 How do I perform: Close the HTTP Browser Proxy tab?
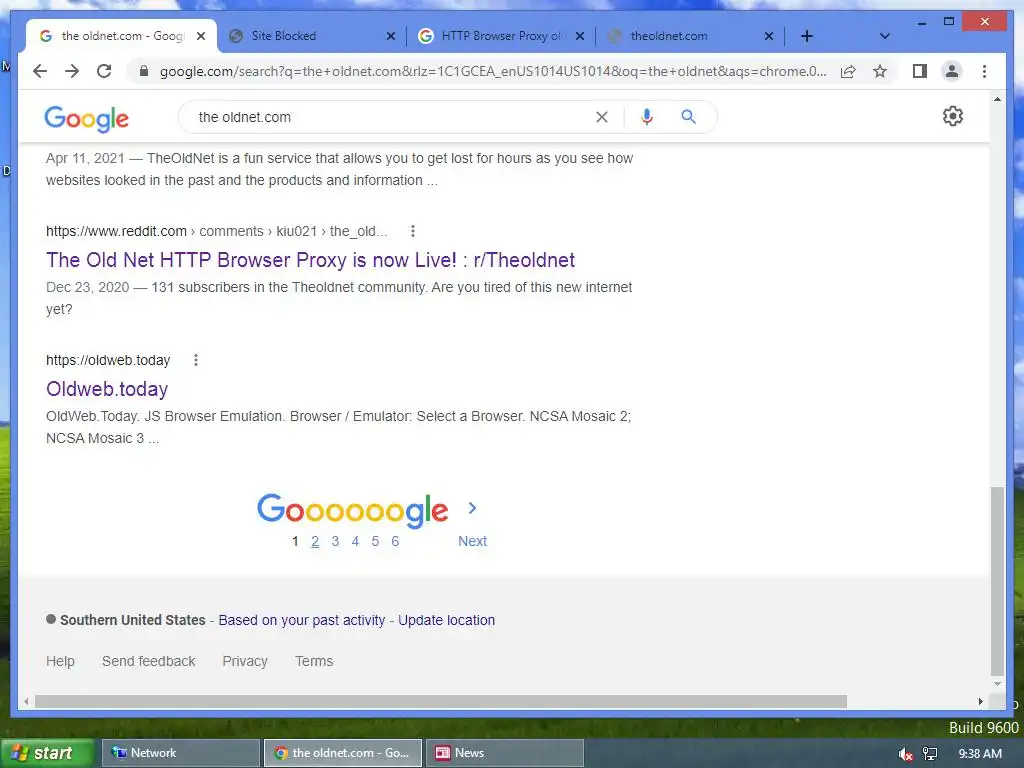[x=579, y=36]
